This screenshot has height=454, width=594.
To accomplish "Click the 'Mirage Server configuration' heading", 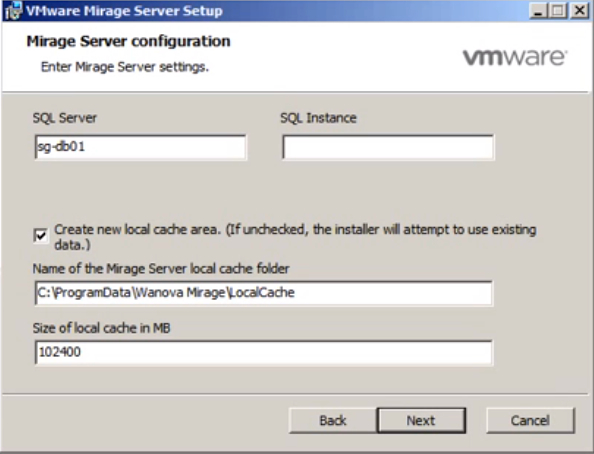I will tap(128, 41).
